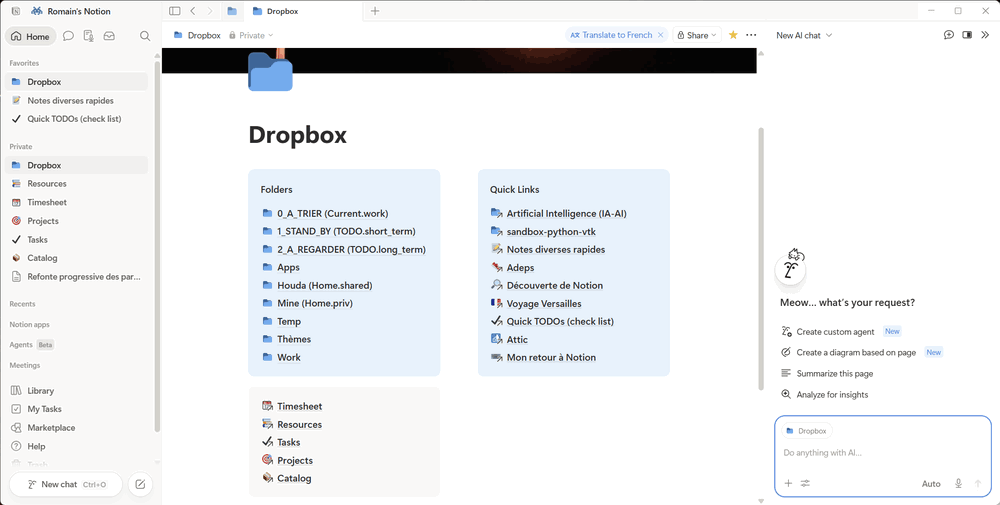This screenshot has height=505, width=1000.
Task: Expand the New AI chat dropdown
Action: pos(804,35)
